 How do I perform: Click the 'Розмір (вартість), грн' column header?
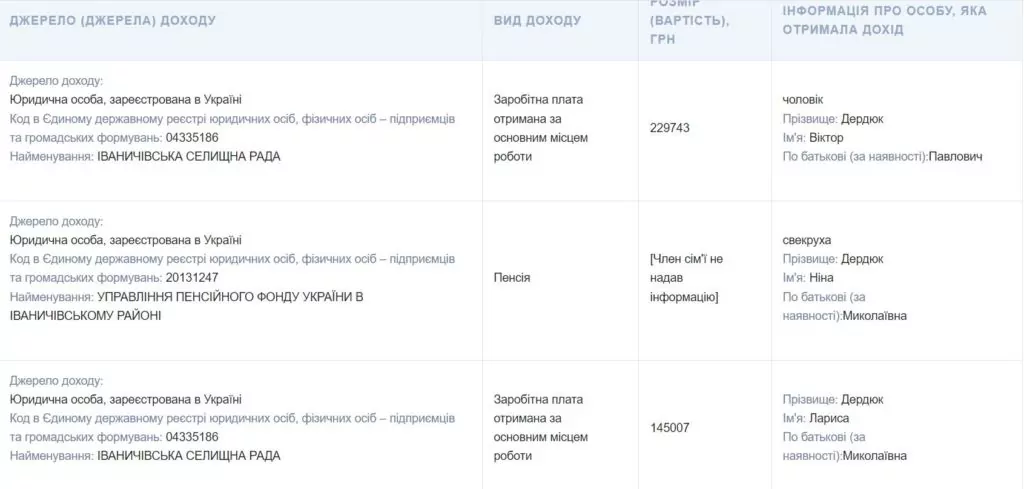689,20
